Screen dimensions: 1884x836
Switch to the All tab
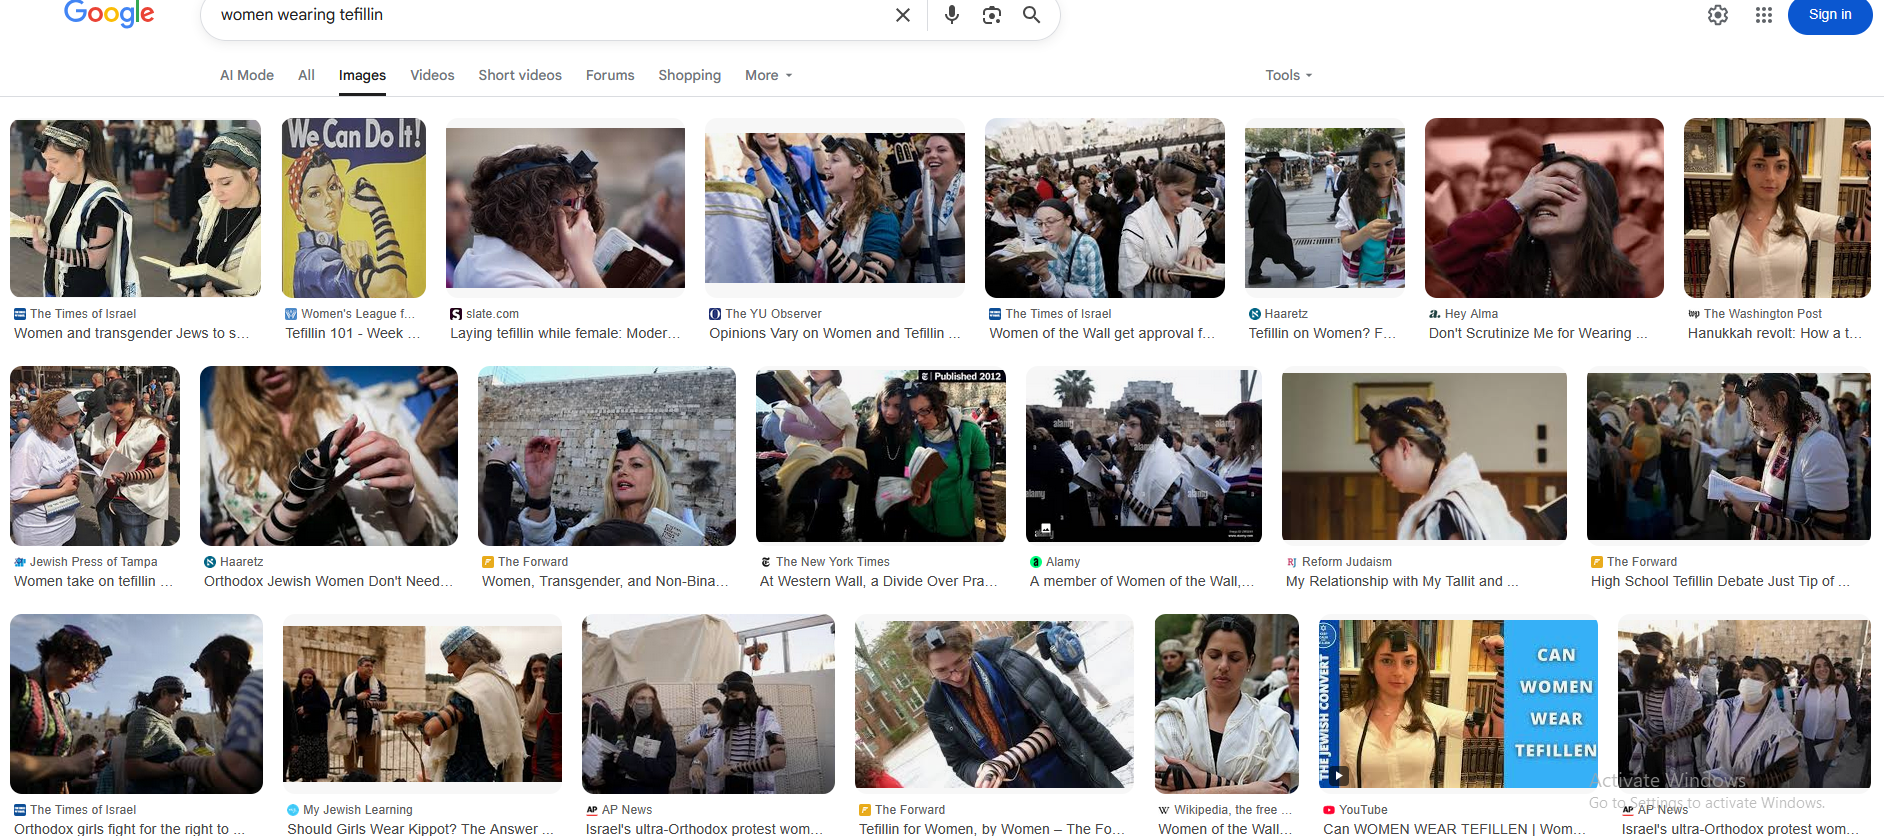click(x=306, y=75)
